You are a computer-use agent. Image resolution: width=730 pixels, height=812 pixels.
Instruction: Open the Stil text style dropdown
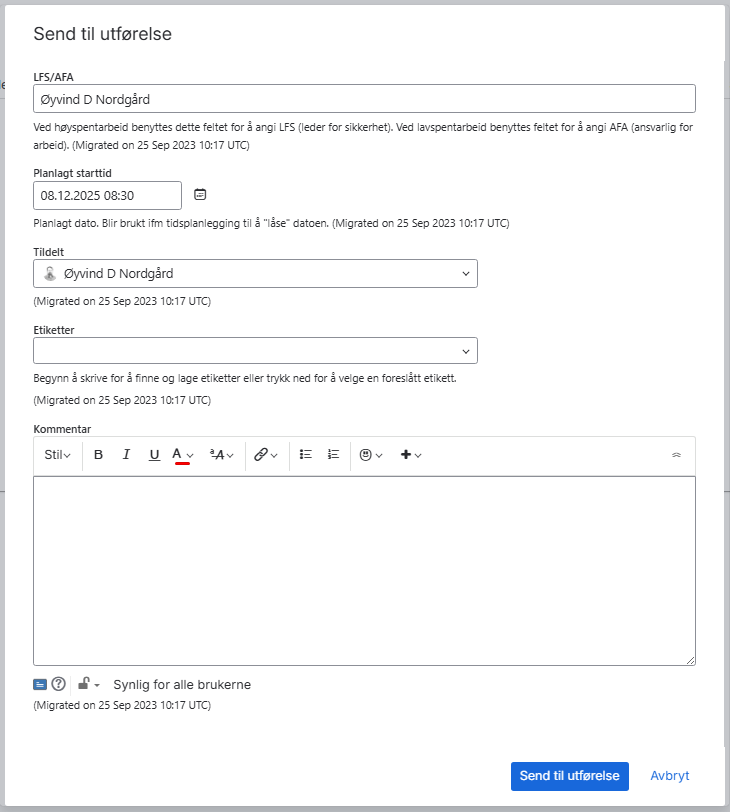pos(57,455)
